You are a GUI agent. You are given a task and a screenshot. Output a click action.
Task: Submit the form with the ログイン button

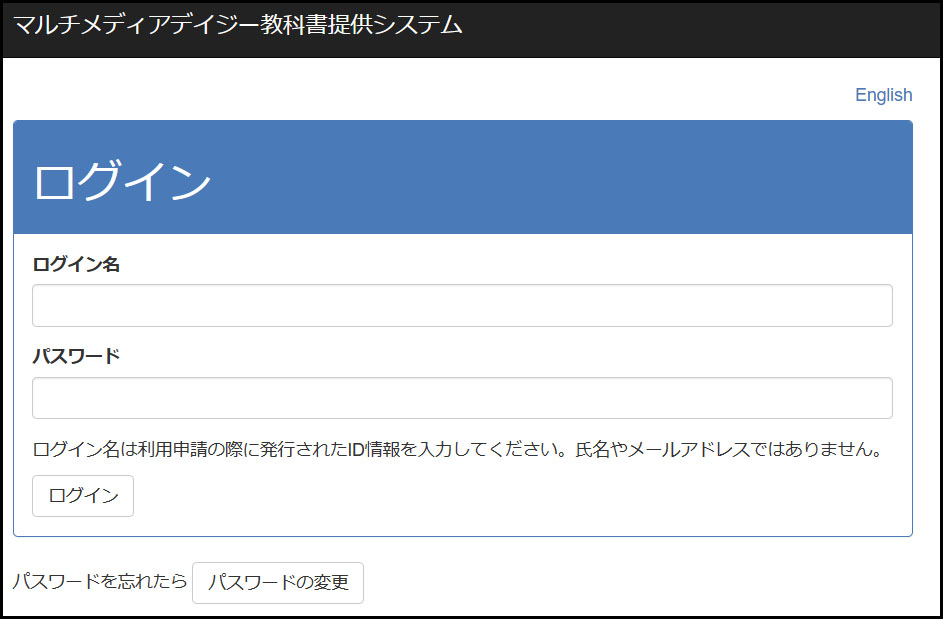point(83,496)
